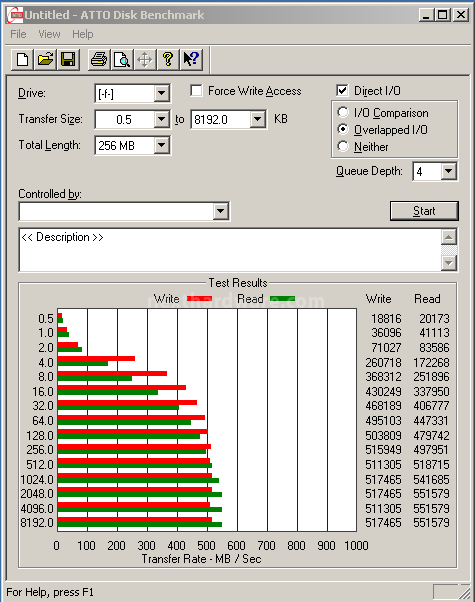Click the New document toolbar icon
This screenshot has height=602, width=475.
click(22, 60)
